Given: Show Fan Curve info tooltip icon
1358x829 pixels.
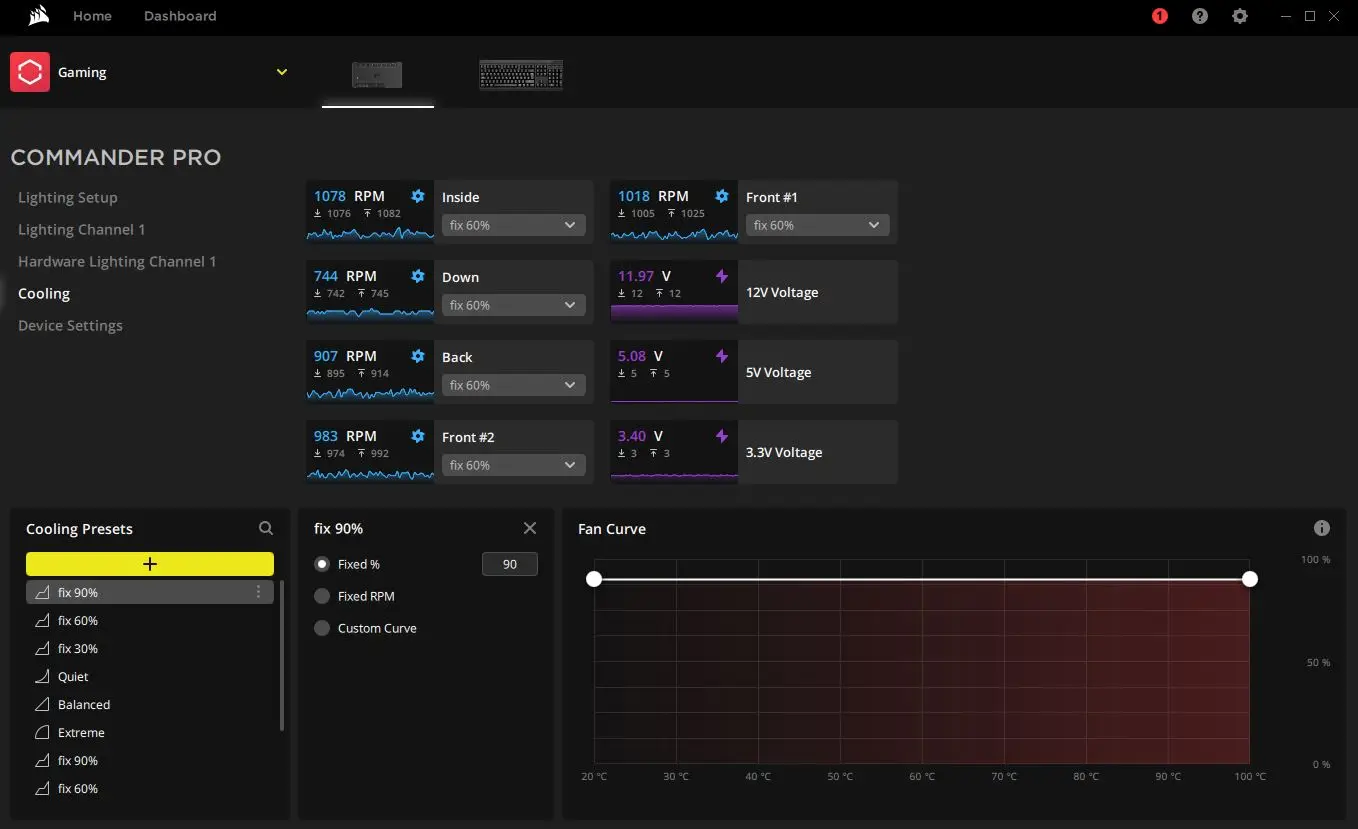Looking at the screenshot, I should (x=1322, y=528).
